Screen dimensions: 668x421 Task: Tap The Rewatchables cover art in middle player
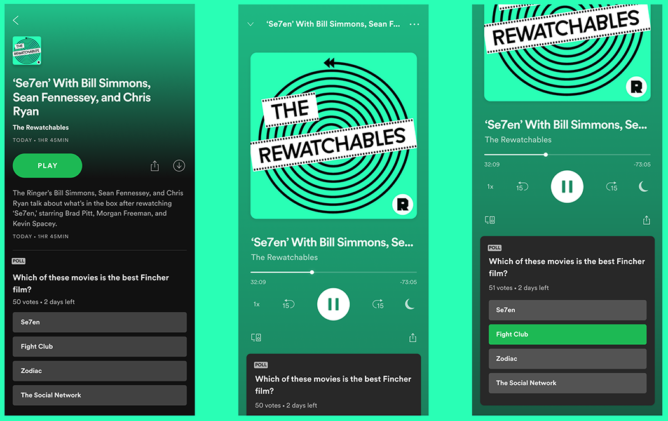[x=334, y=136]
